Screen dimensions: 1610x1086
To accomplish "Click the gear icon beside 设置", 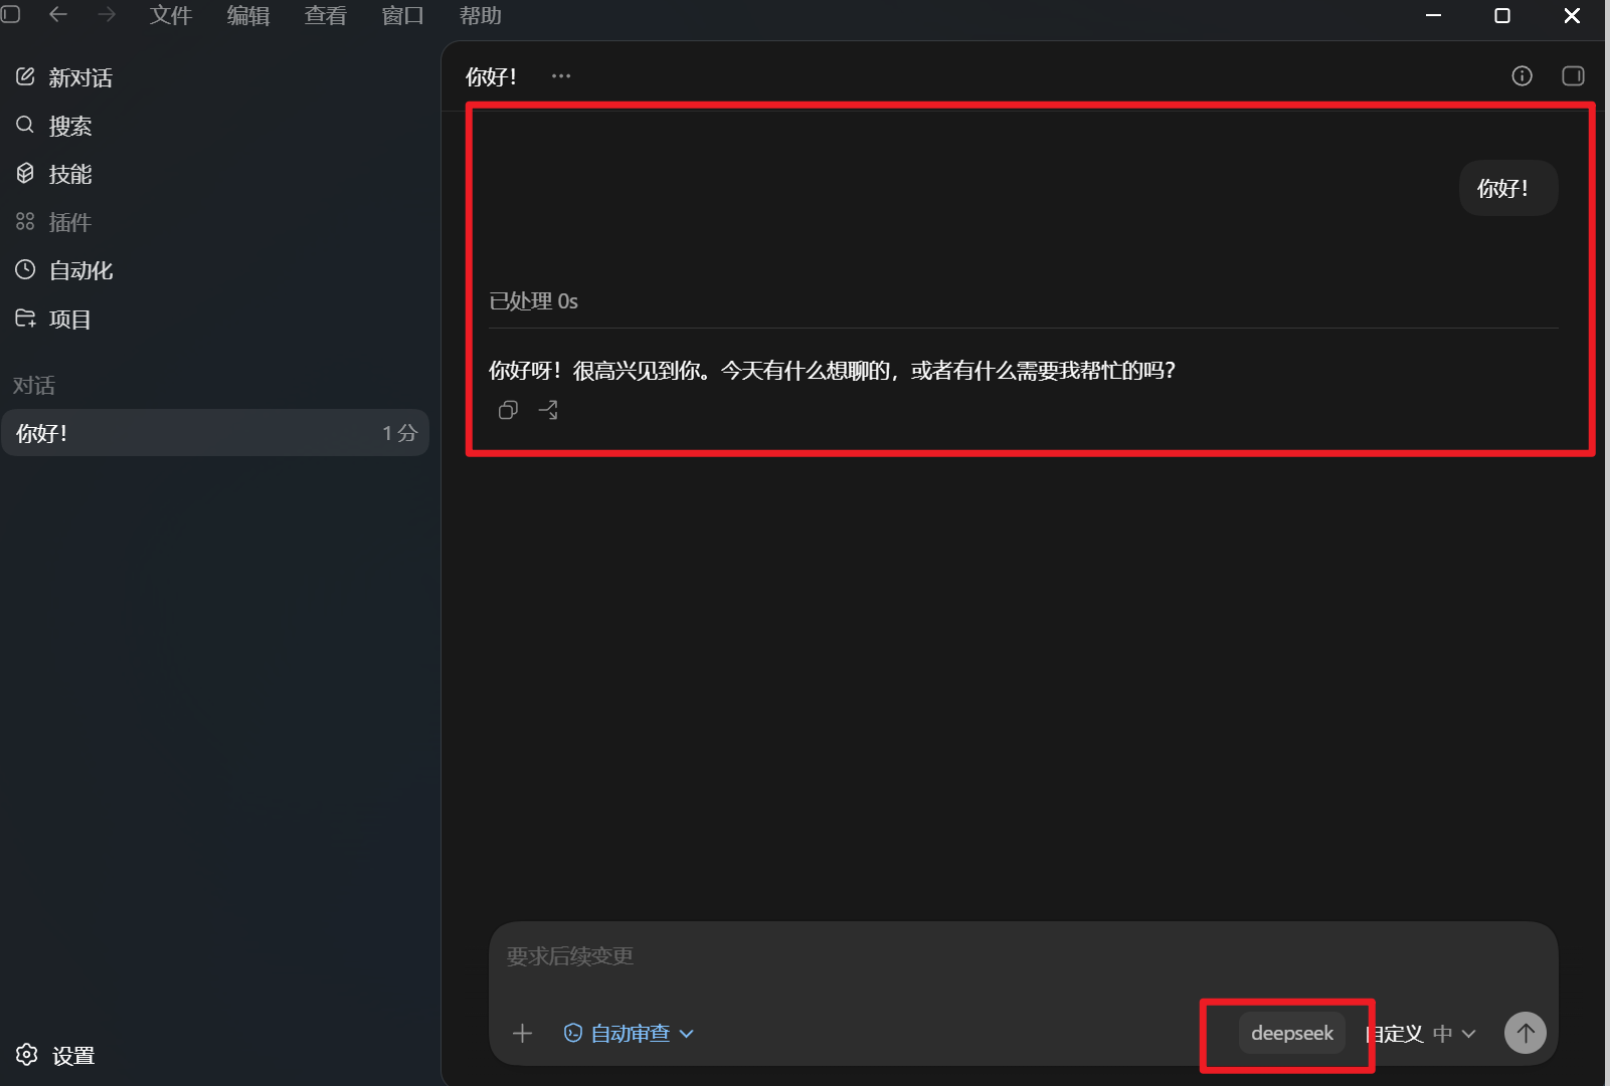I will click(x=27, y=1054).
